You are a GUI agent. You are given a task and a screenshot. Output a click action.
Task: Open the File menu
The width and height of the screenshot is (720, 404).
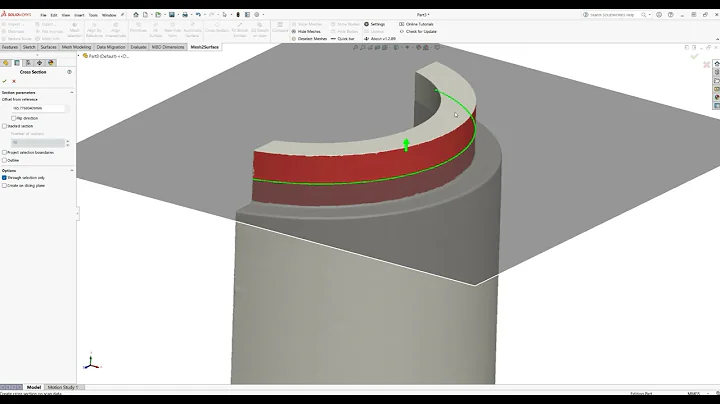click(43, 15)
